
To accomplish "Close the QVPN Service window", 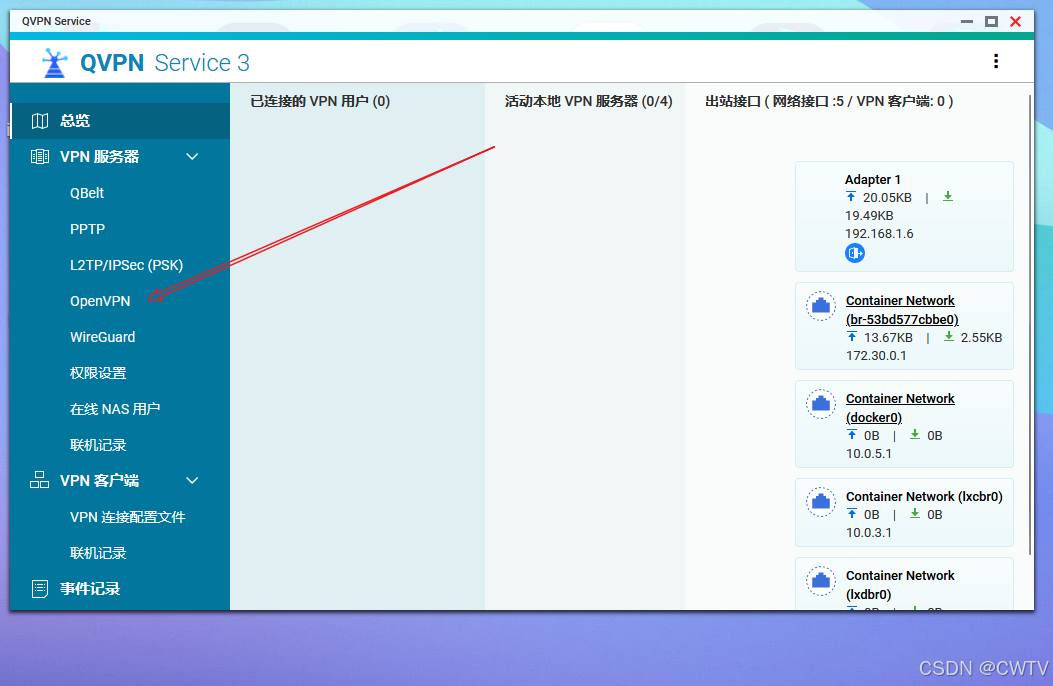I will click(1015, 21).
